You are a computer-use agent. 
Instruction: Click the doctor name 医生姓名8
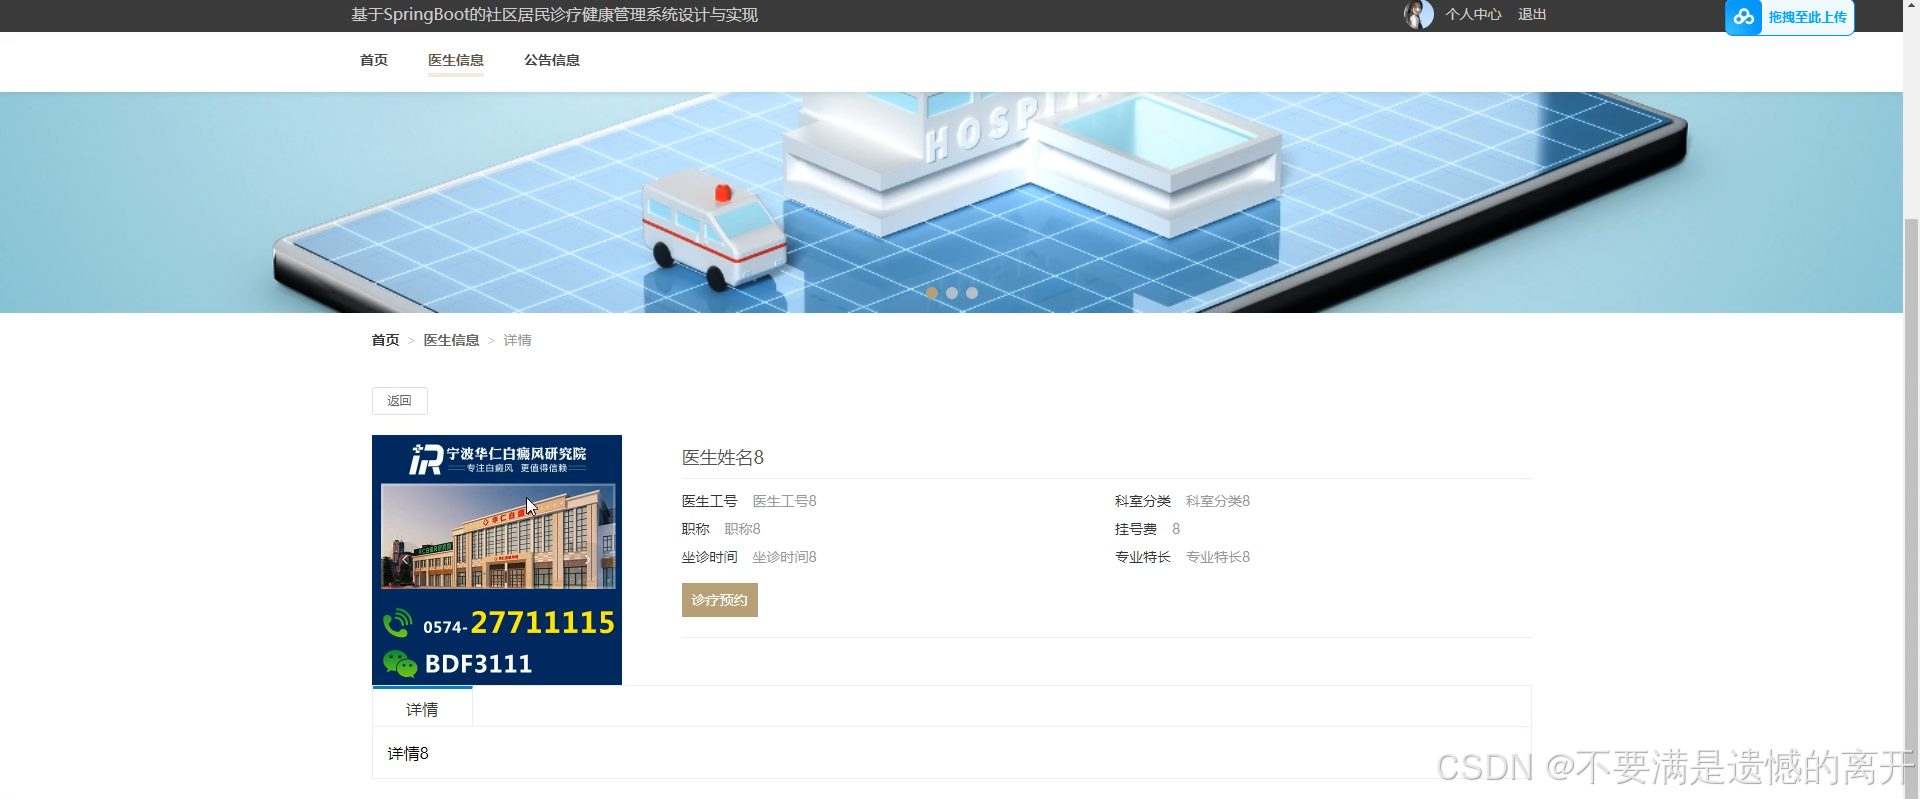723,457
